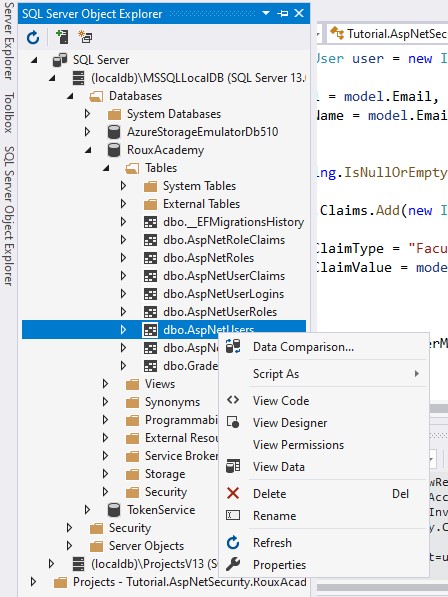448x597 pixels.
Task: Click the dbo.__EFMigrationsHistory table icon
Action: click(x=150, y=222)
